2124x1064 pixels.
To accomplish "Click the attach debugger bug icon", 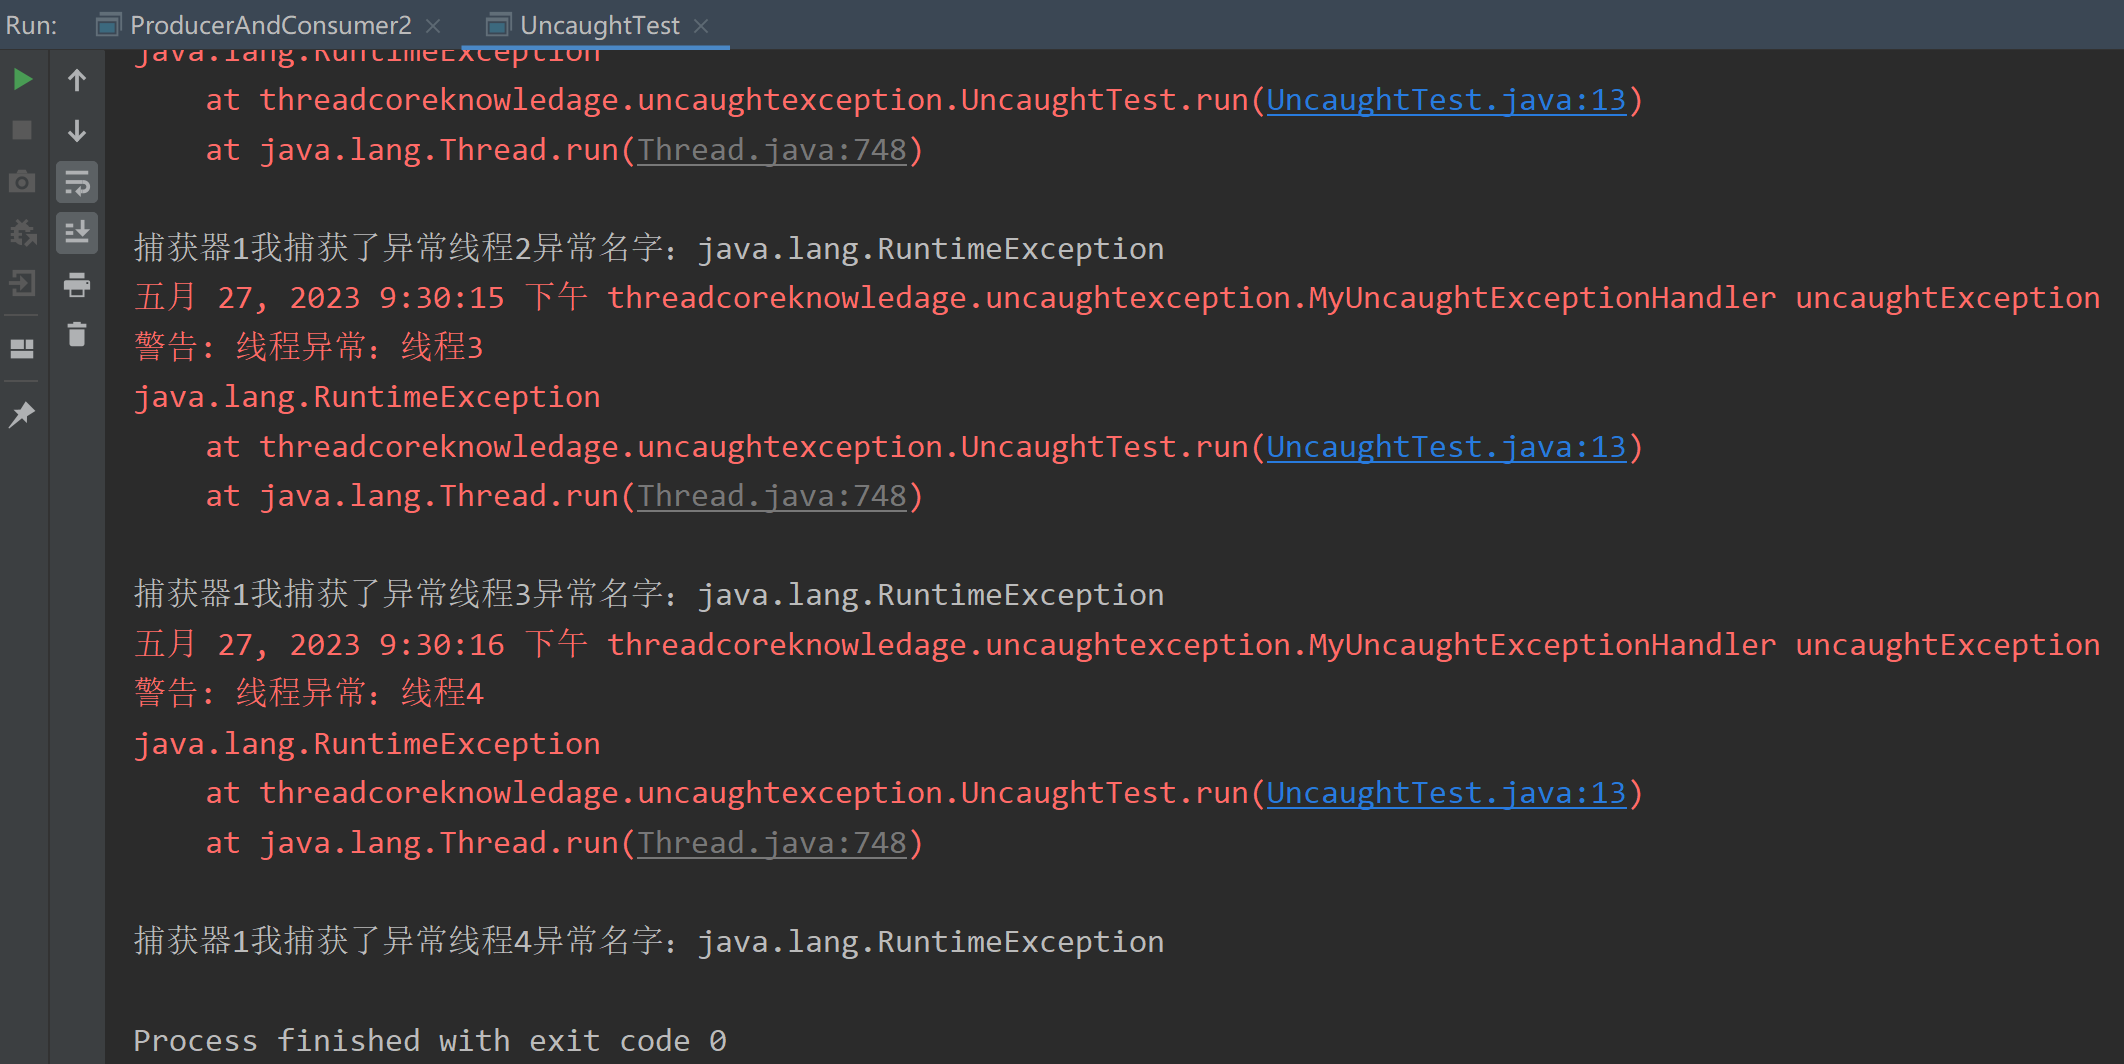I will [22, 232].
